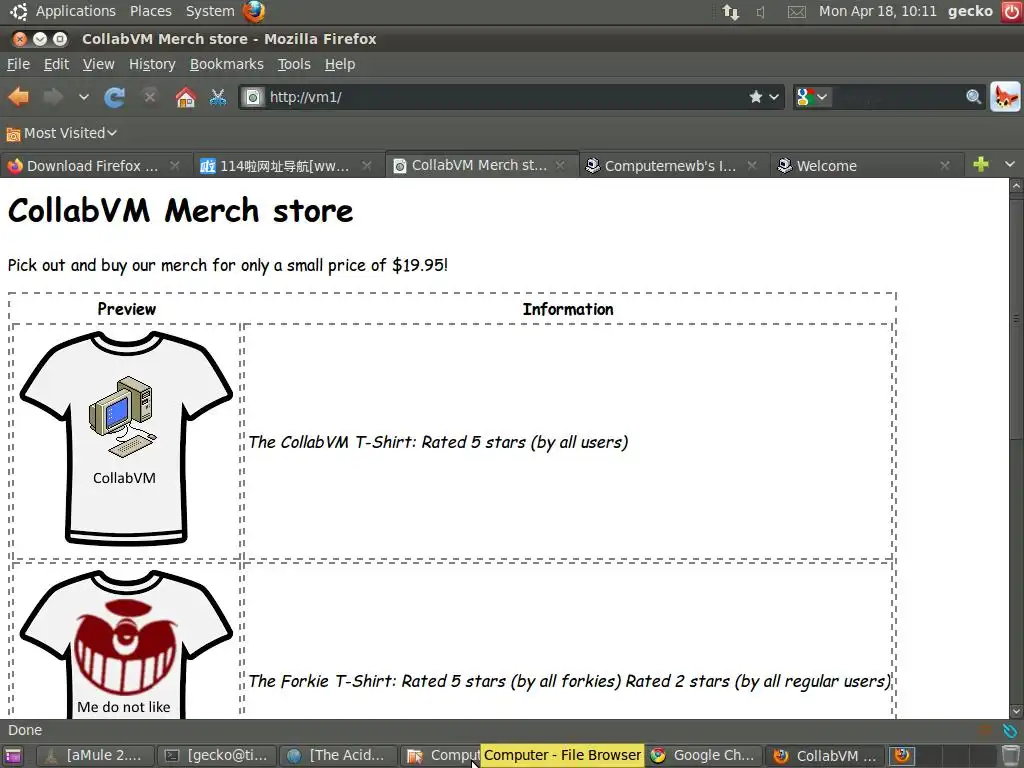Click the scrollbar down arrow
This screenshot has height=768, width=1024.
tap(1016, 711)
